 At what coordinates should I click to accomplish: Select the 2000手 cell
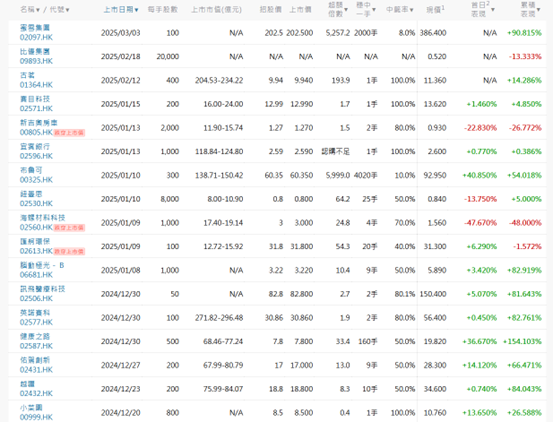(366, 33)
